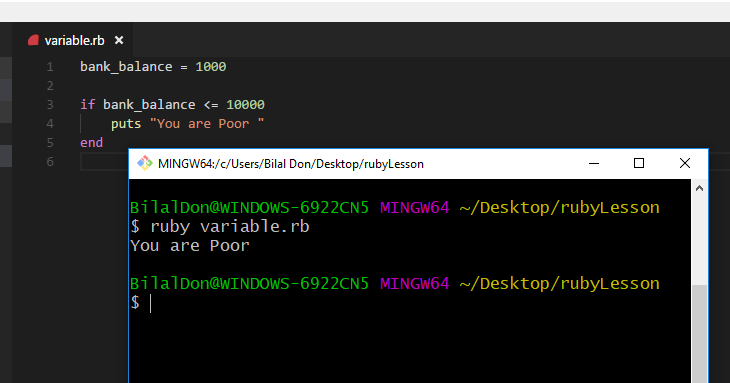Click line number 2 in the gutter
This screenshot has width=730, height=383.
(50, 86)
